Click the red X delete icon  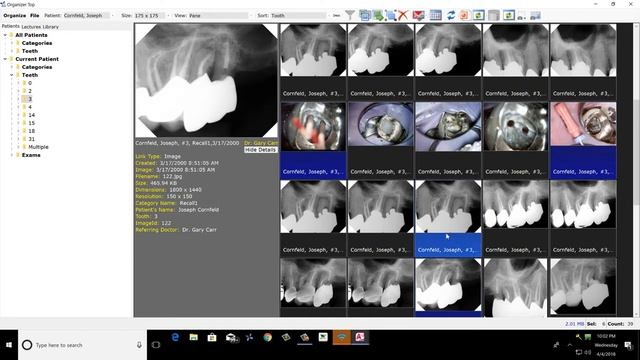point(403,16)
